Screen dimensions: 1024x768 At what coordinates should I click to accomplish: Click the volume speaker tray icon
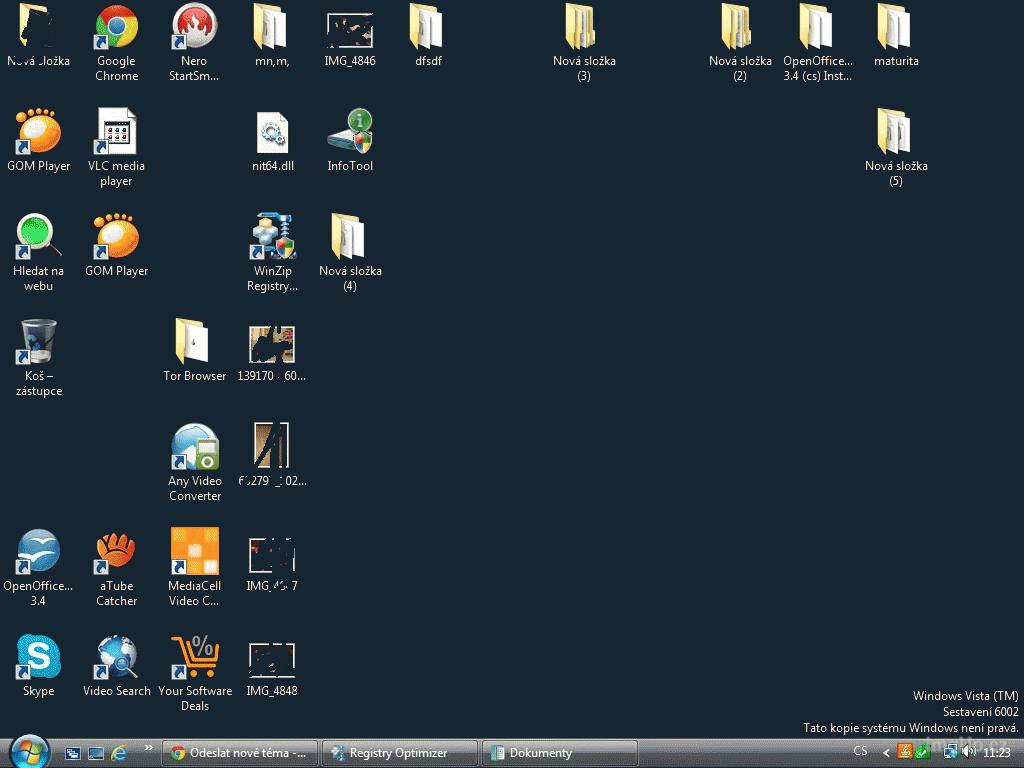coord(968,752)
